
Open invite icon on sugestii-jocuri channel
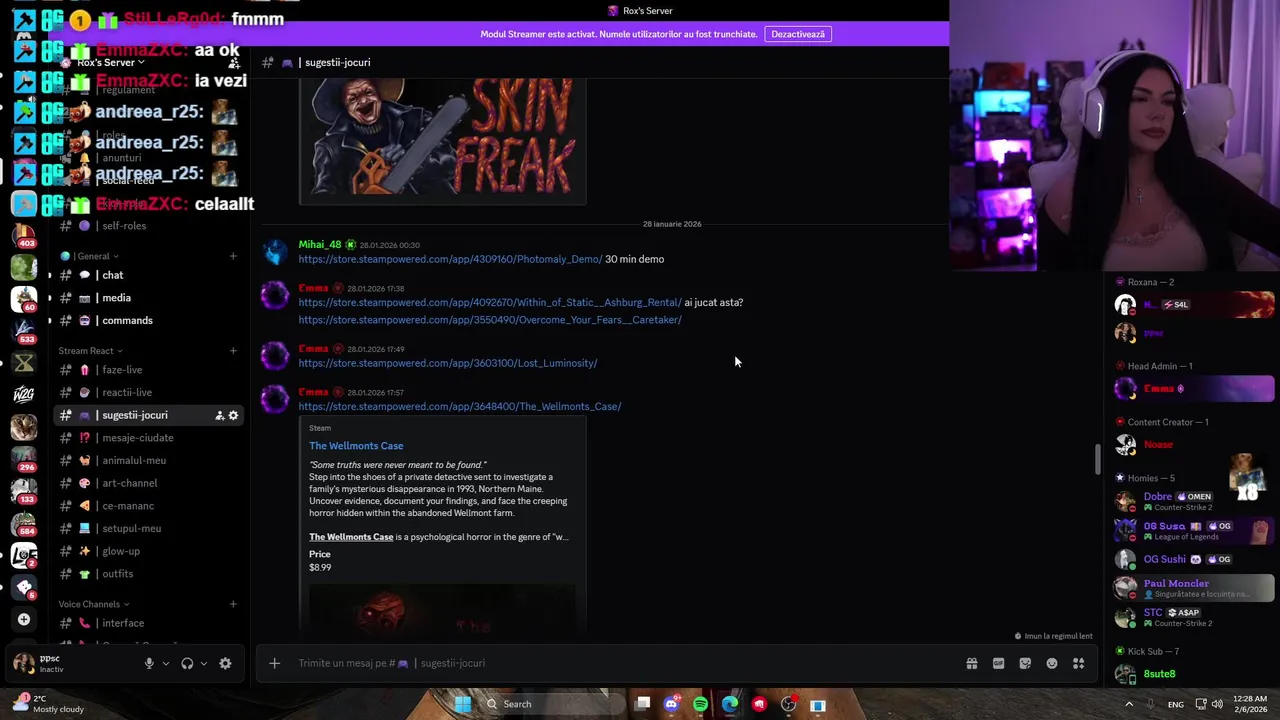(219, 416)
